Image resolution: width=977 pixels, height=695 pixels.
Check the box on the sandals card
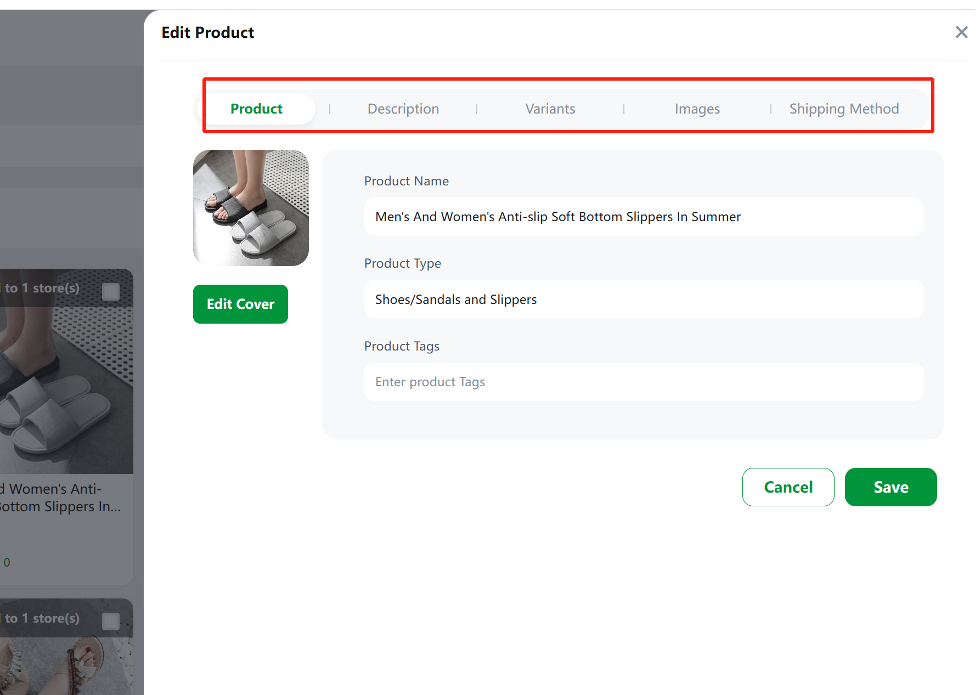click(x=110, y=621)
